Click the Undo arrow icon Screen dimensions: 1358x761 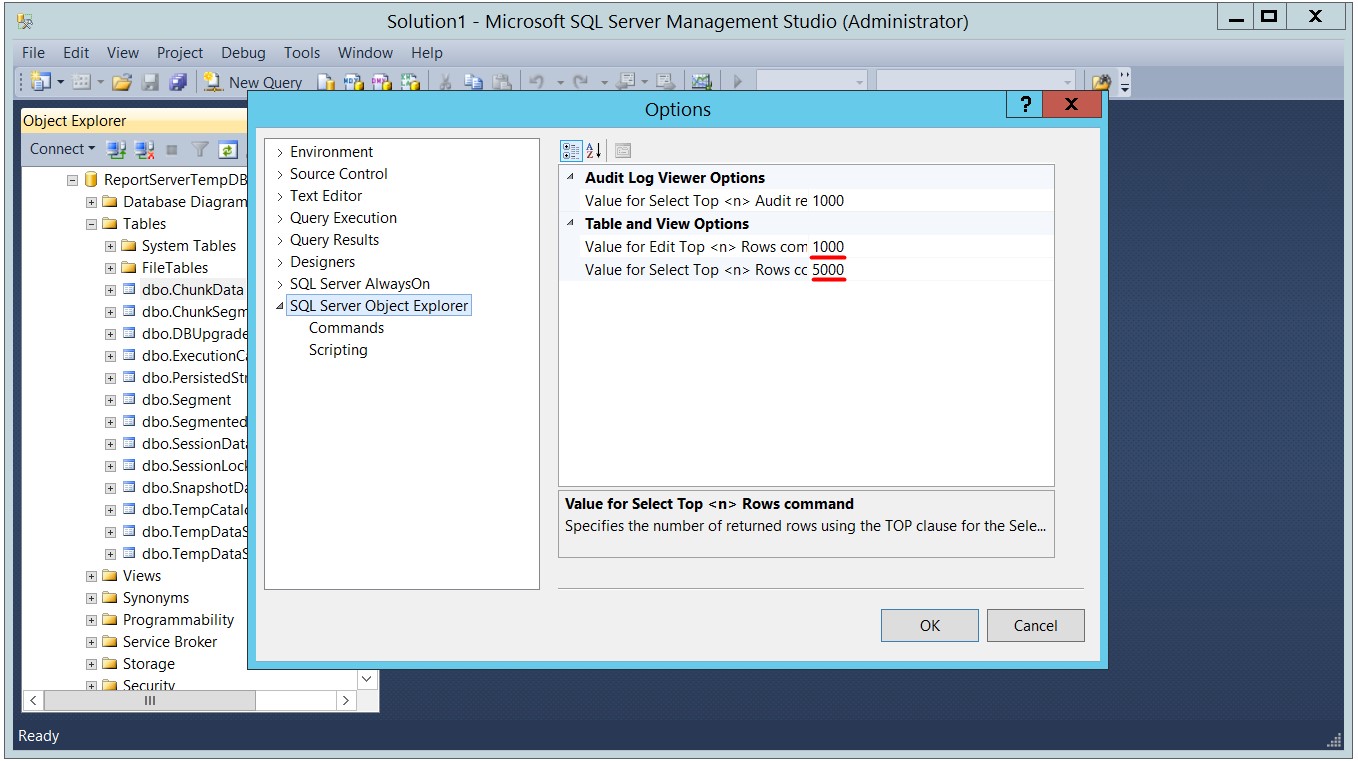(x=536, y=82)
